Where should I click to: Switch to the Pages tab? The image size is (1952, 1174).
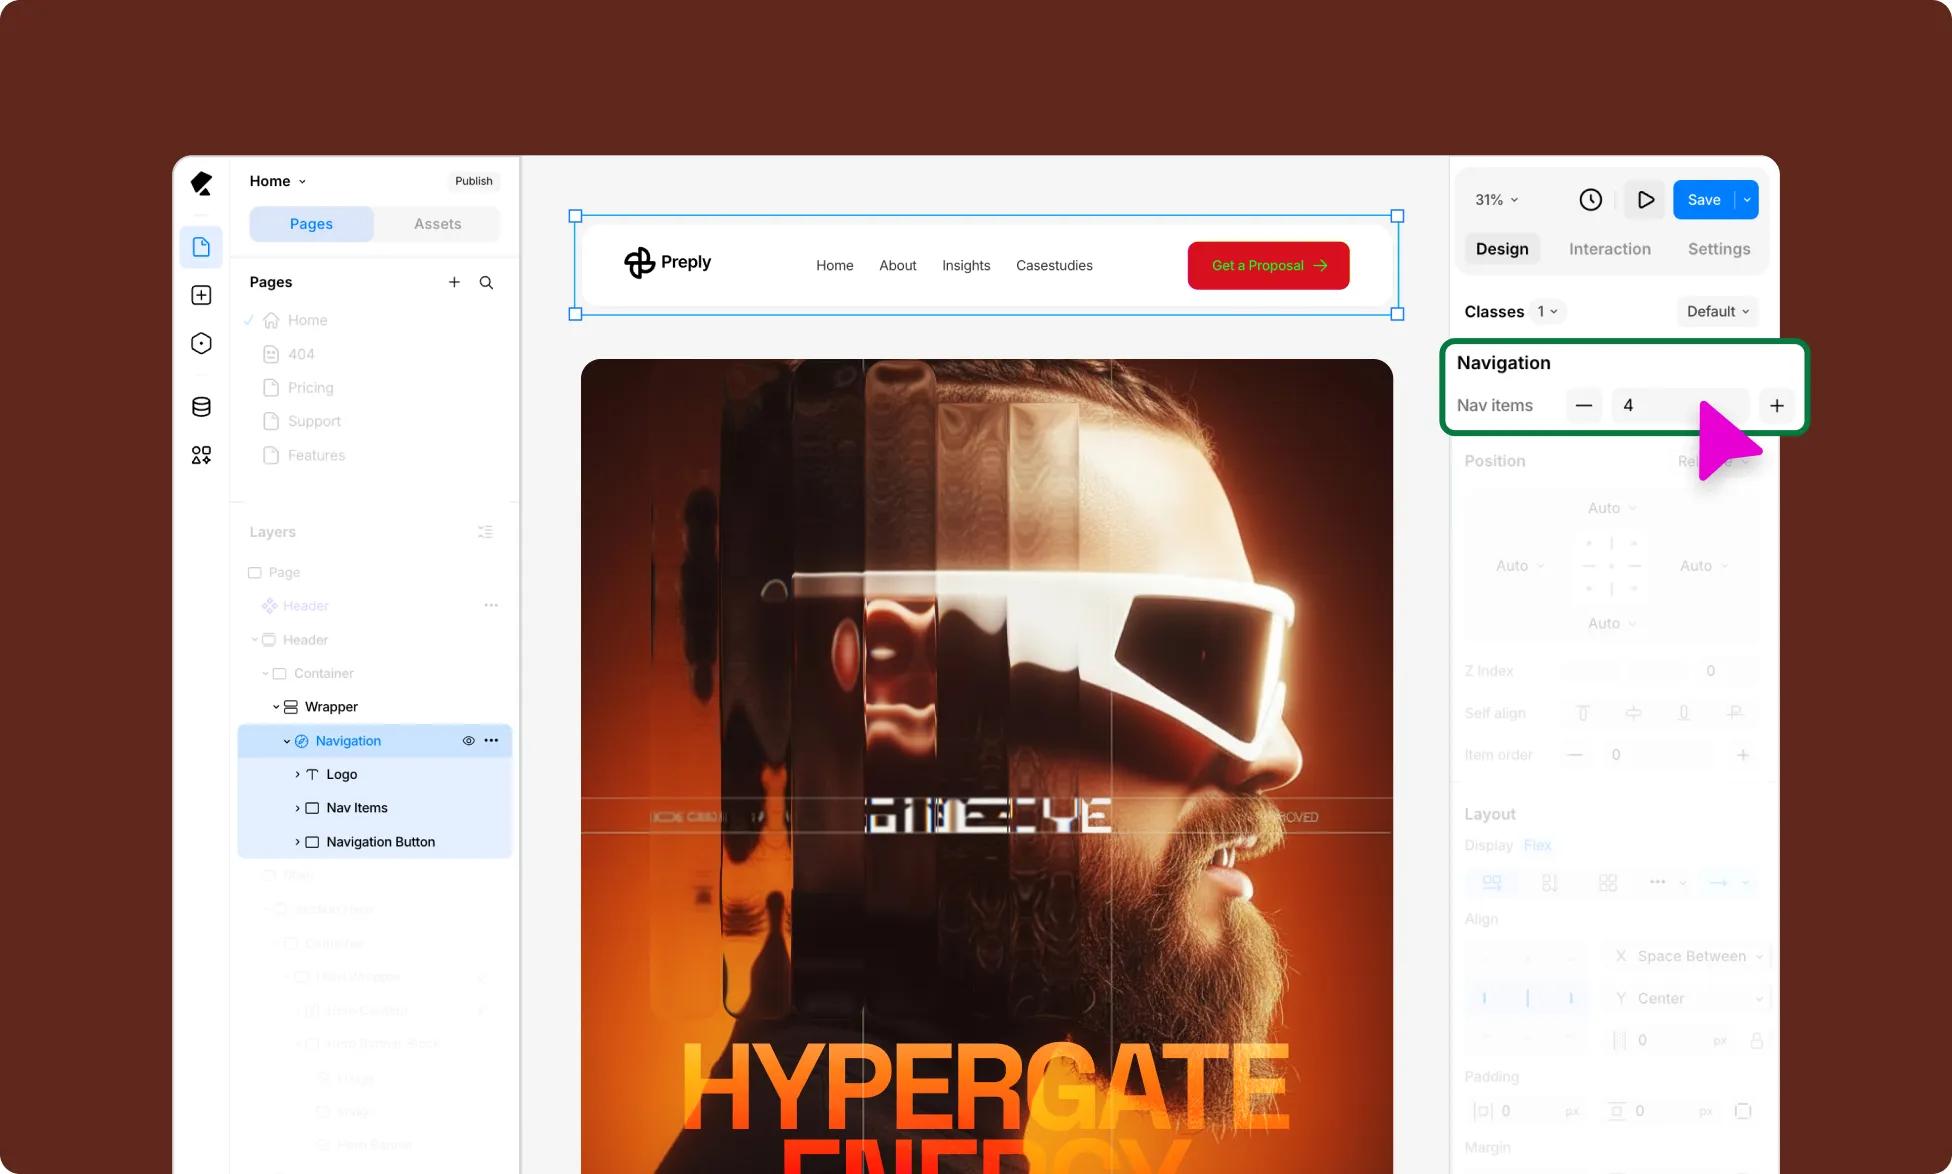click(311, 224)
